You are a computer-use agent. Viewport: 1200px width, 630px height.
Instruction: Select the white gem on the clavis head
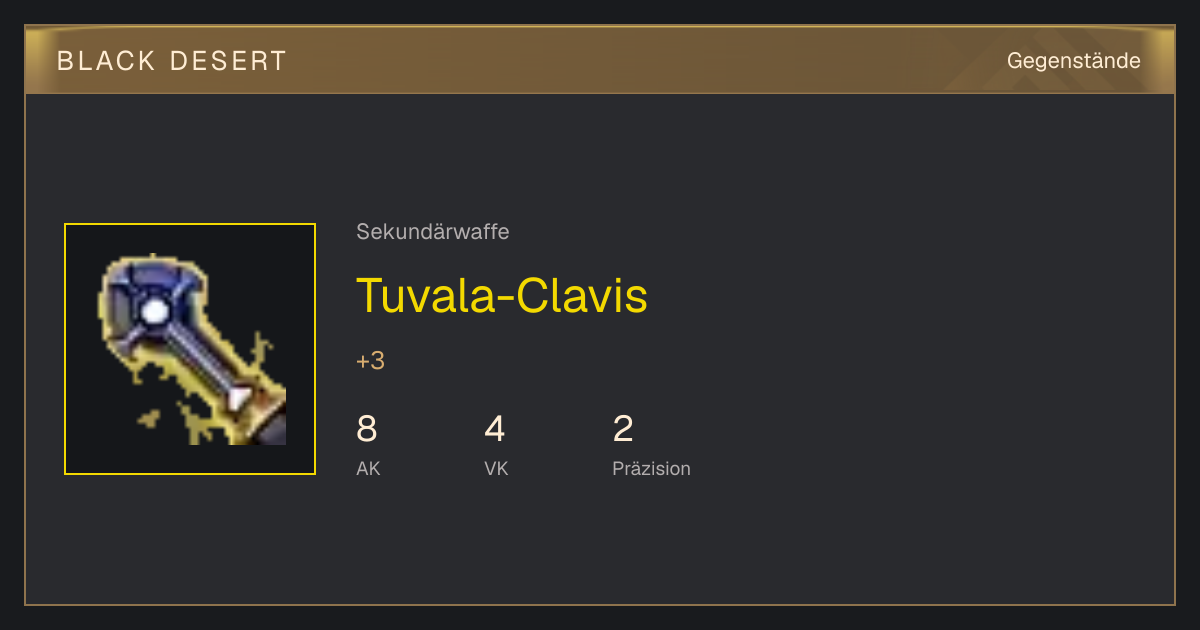pyautogui.click(x=154, y=312)
